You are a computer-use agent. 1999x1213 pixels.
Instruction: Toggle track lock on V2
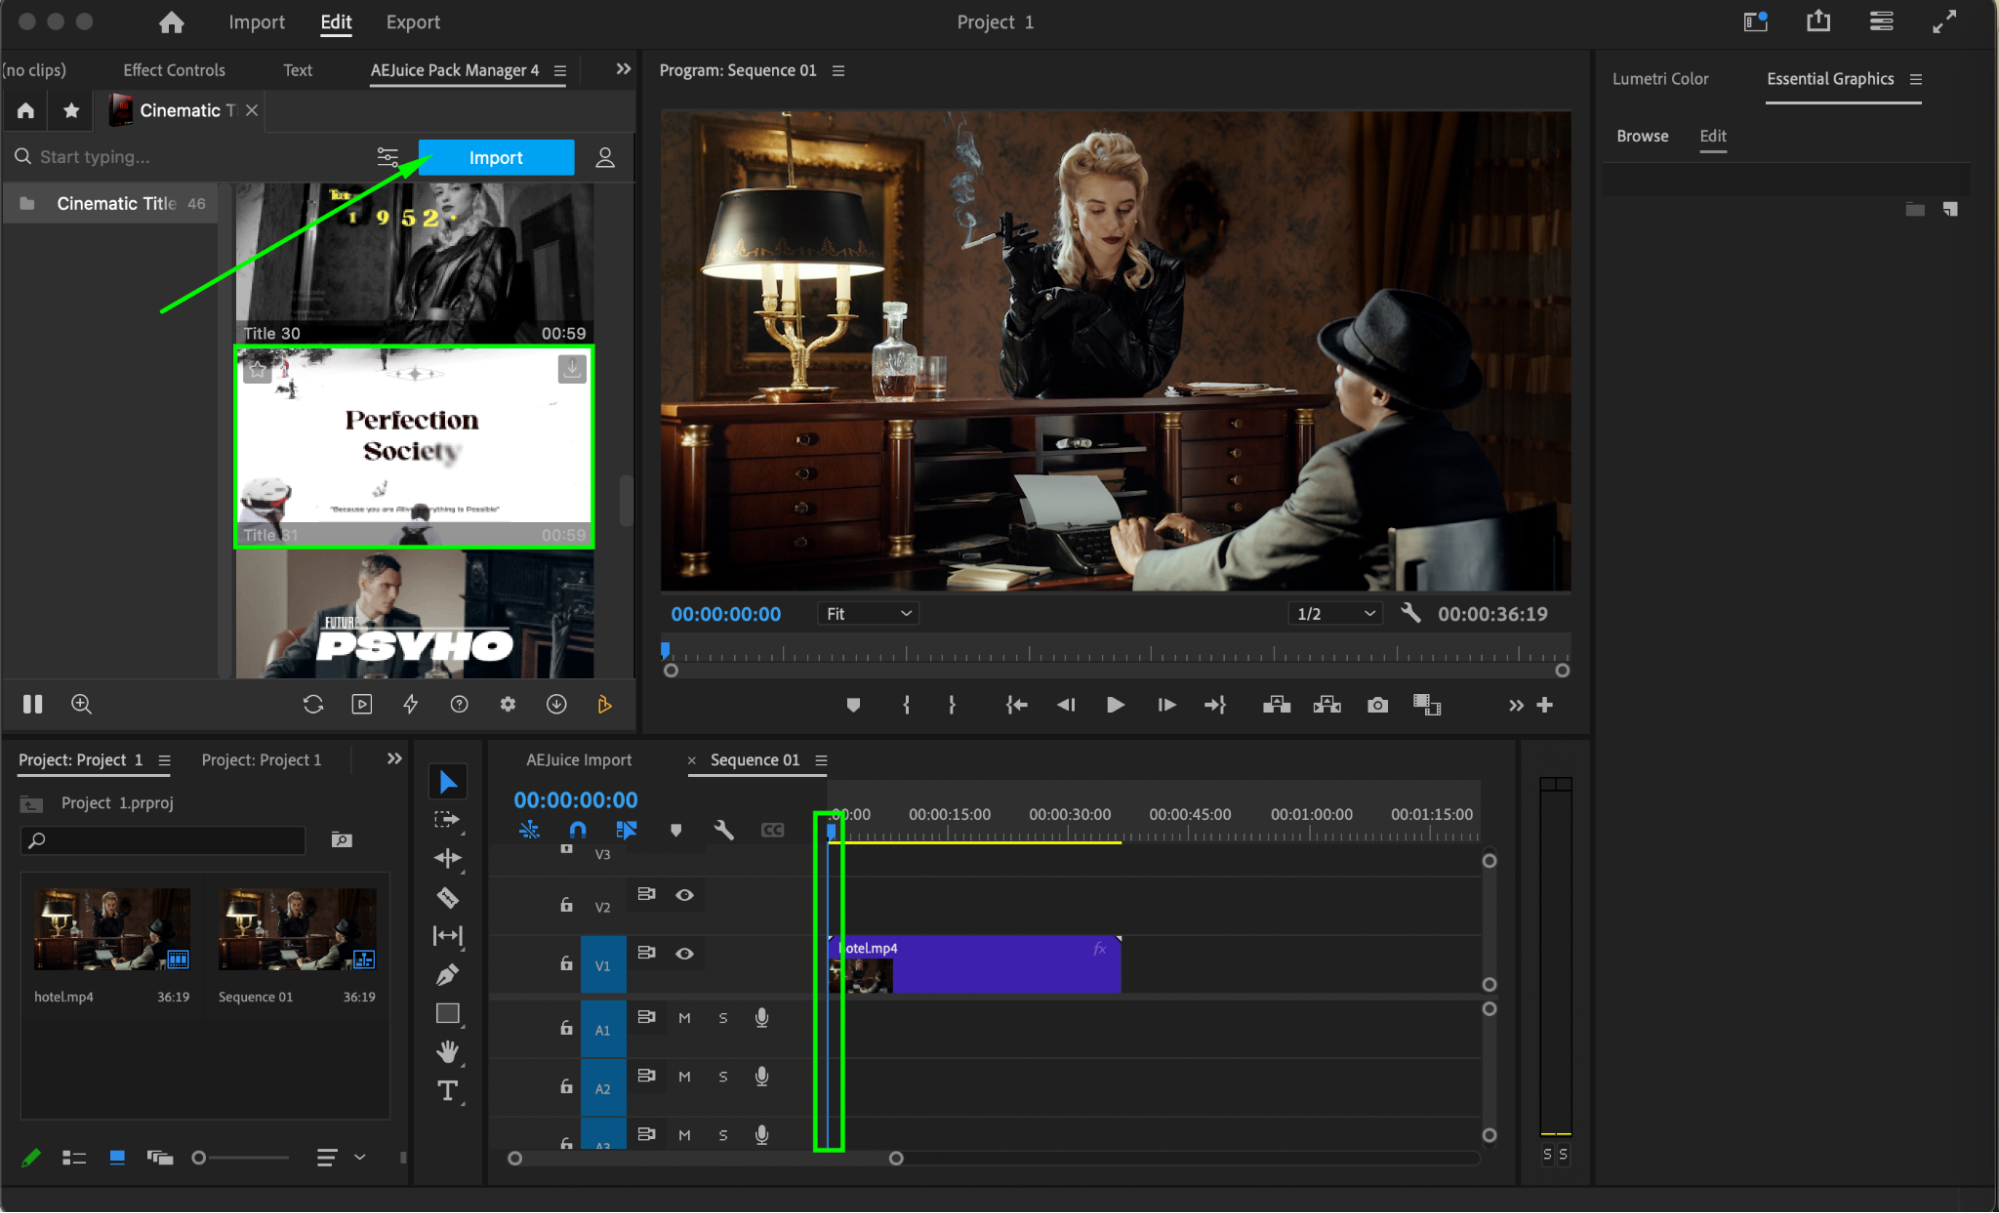[x=566, y=905]
